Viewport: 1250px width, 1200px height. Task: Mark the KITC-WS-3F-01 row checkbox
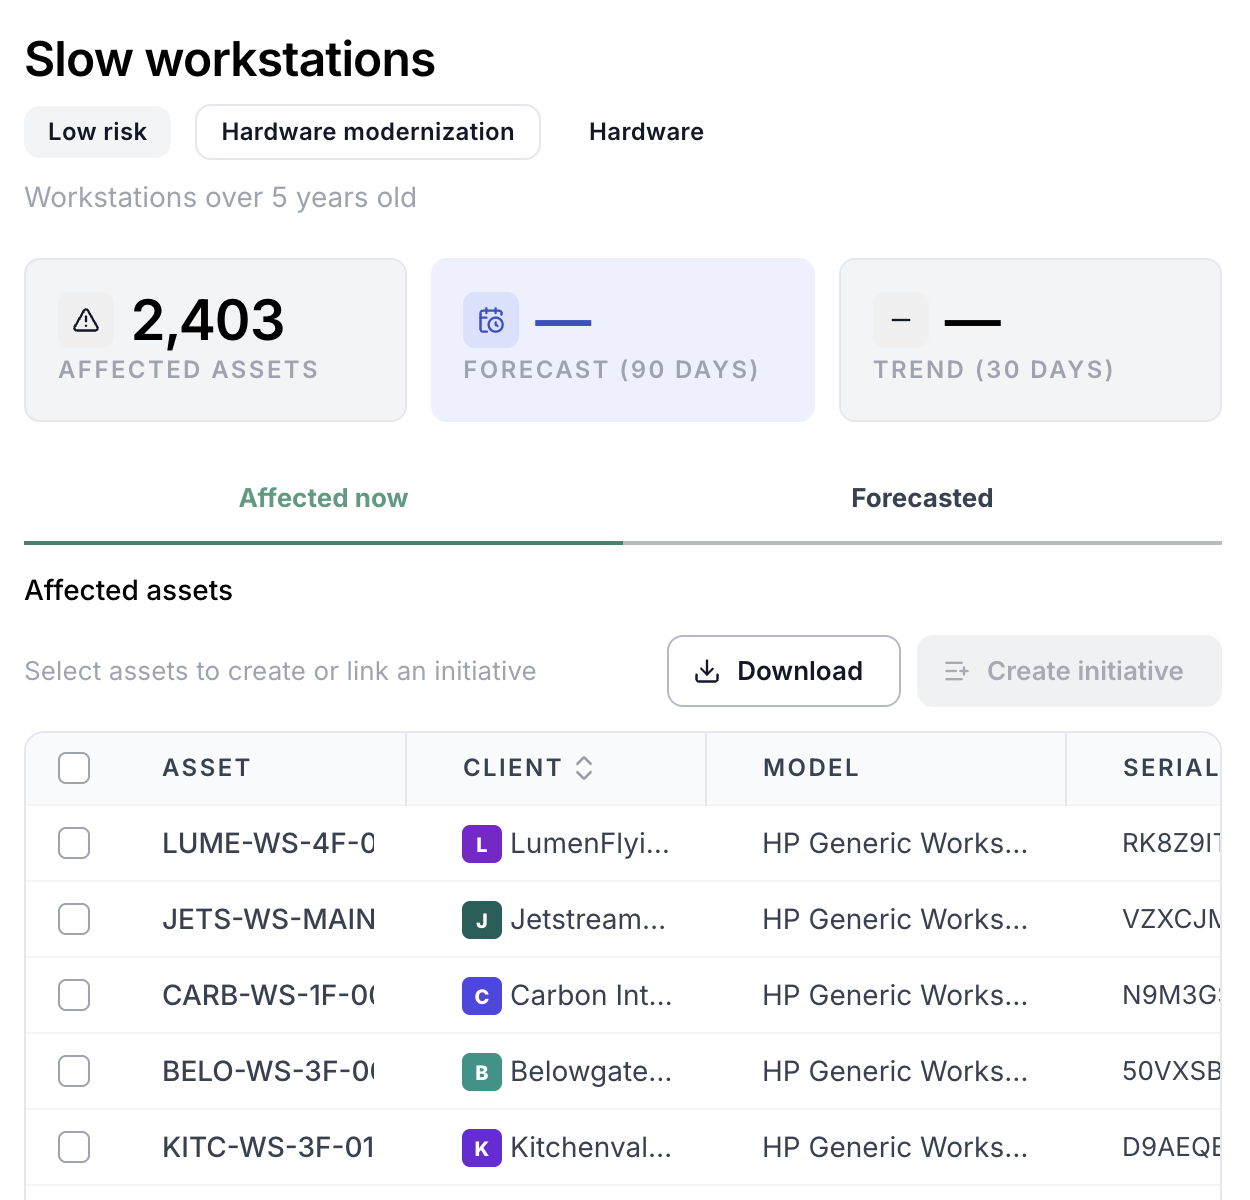(74, 1147)
